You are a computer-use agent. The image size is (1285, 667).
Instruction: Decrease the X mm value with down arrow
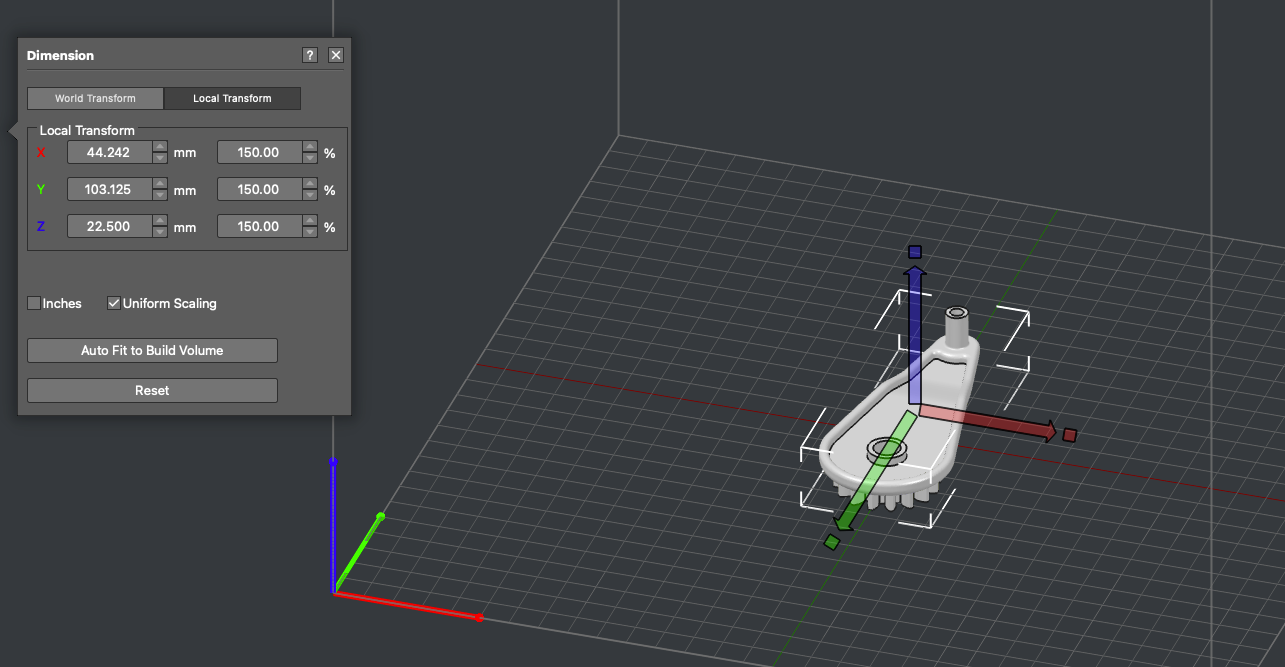point(160,158)
